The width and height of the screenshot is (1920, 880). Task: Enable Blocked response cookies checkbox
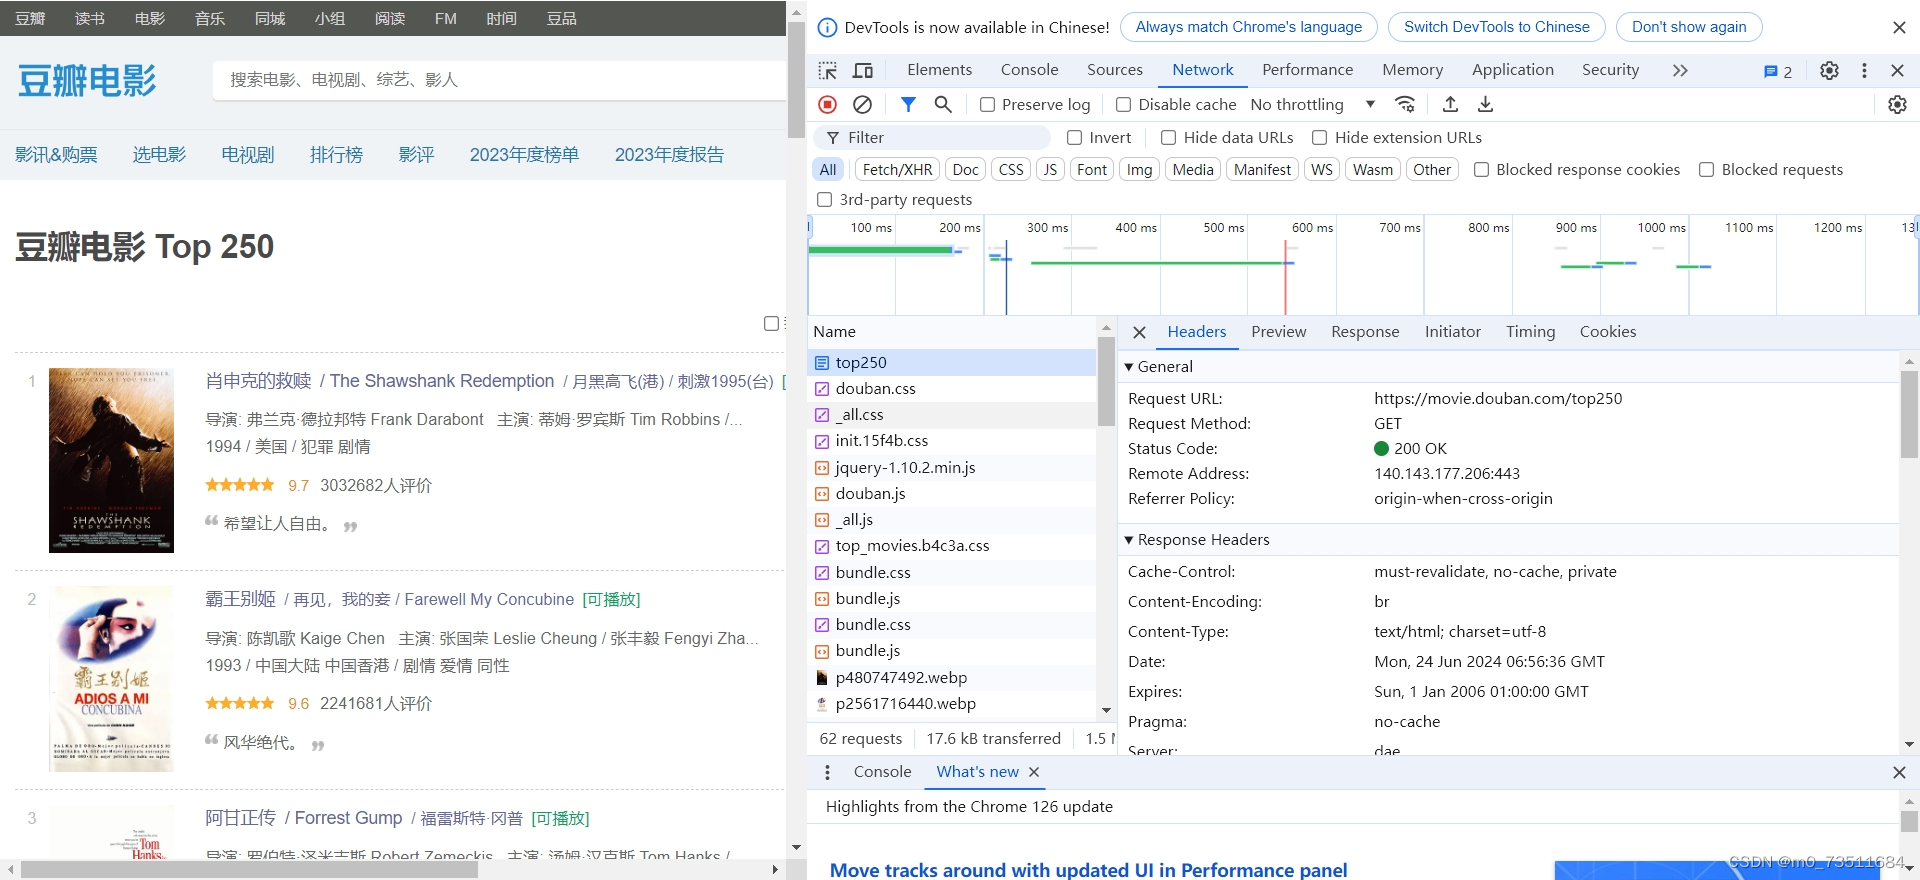(x=1481, y=169)
